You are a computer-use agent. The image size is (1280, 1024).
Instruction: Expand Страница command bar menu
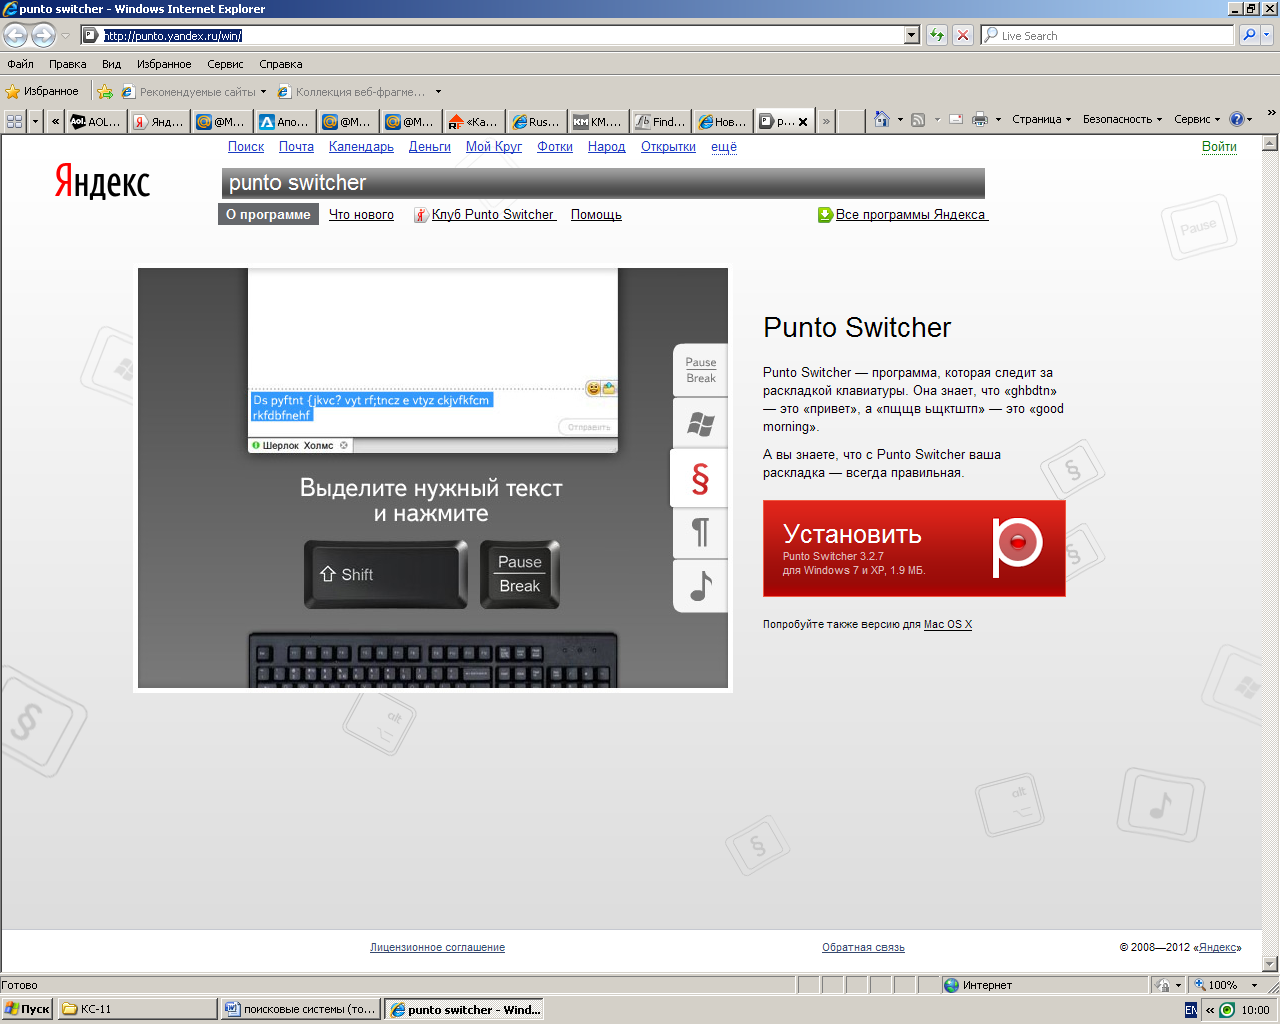pos(1041,119)
